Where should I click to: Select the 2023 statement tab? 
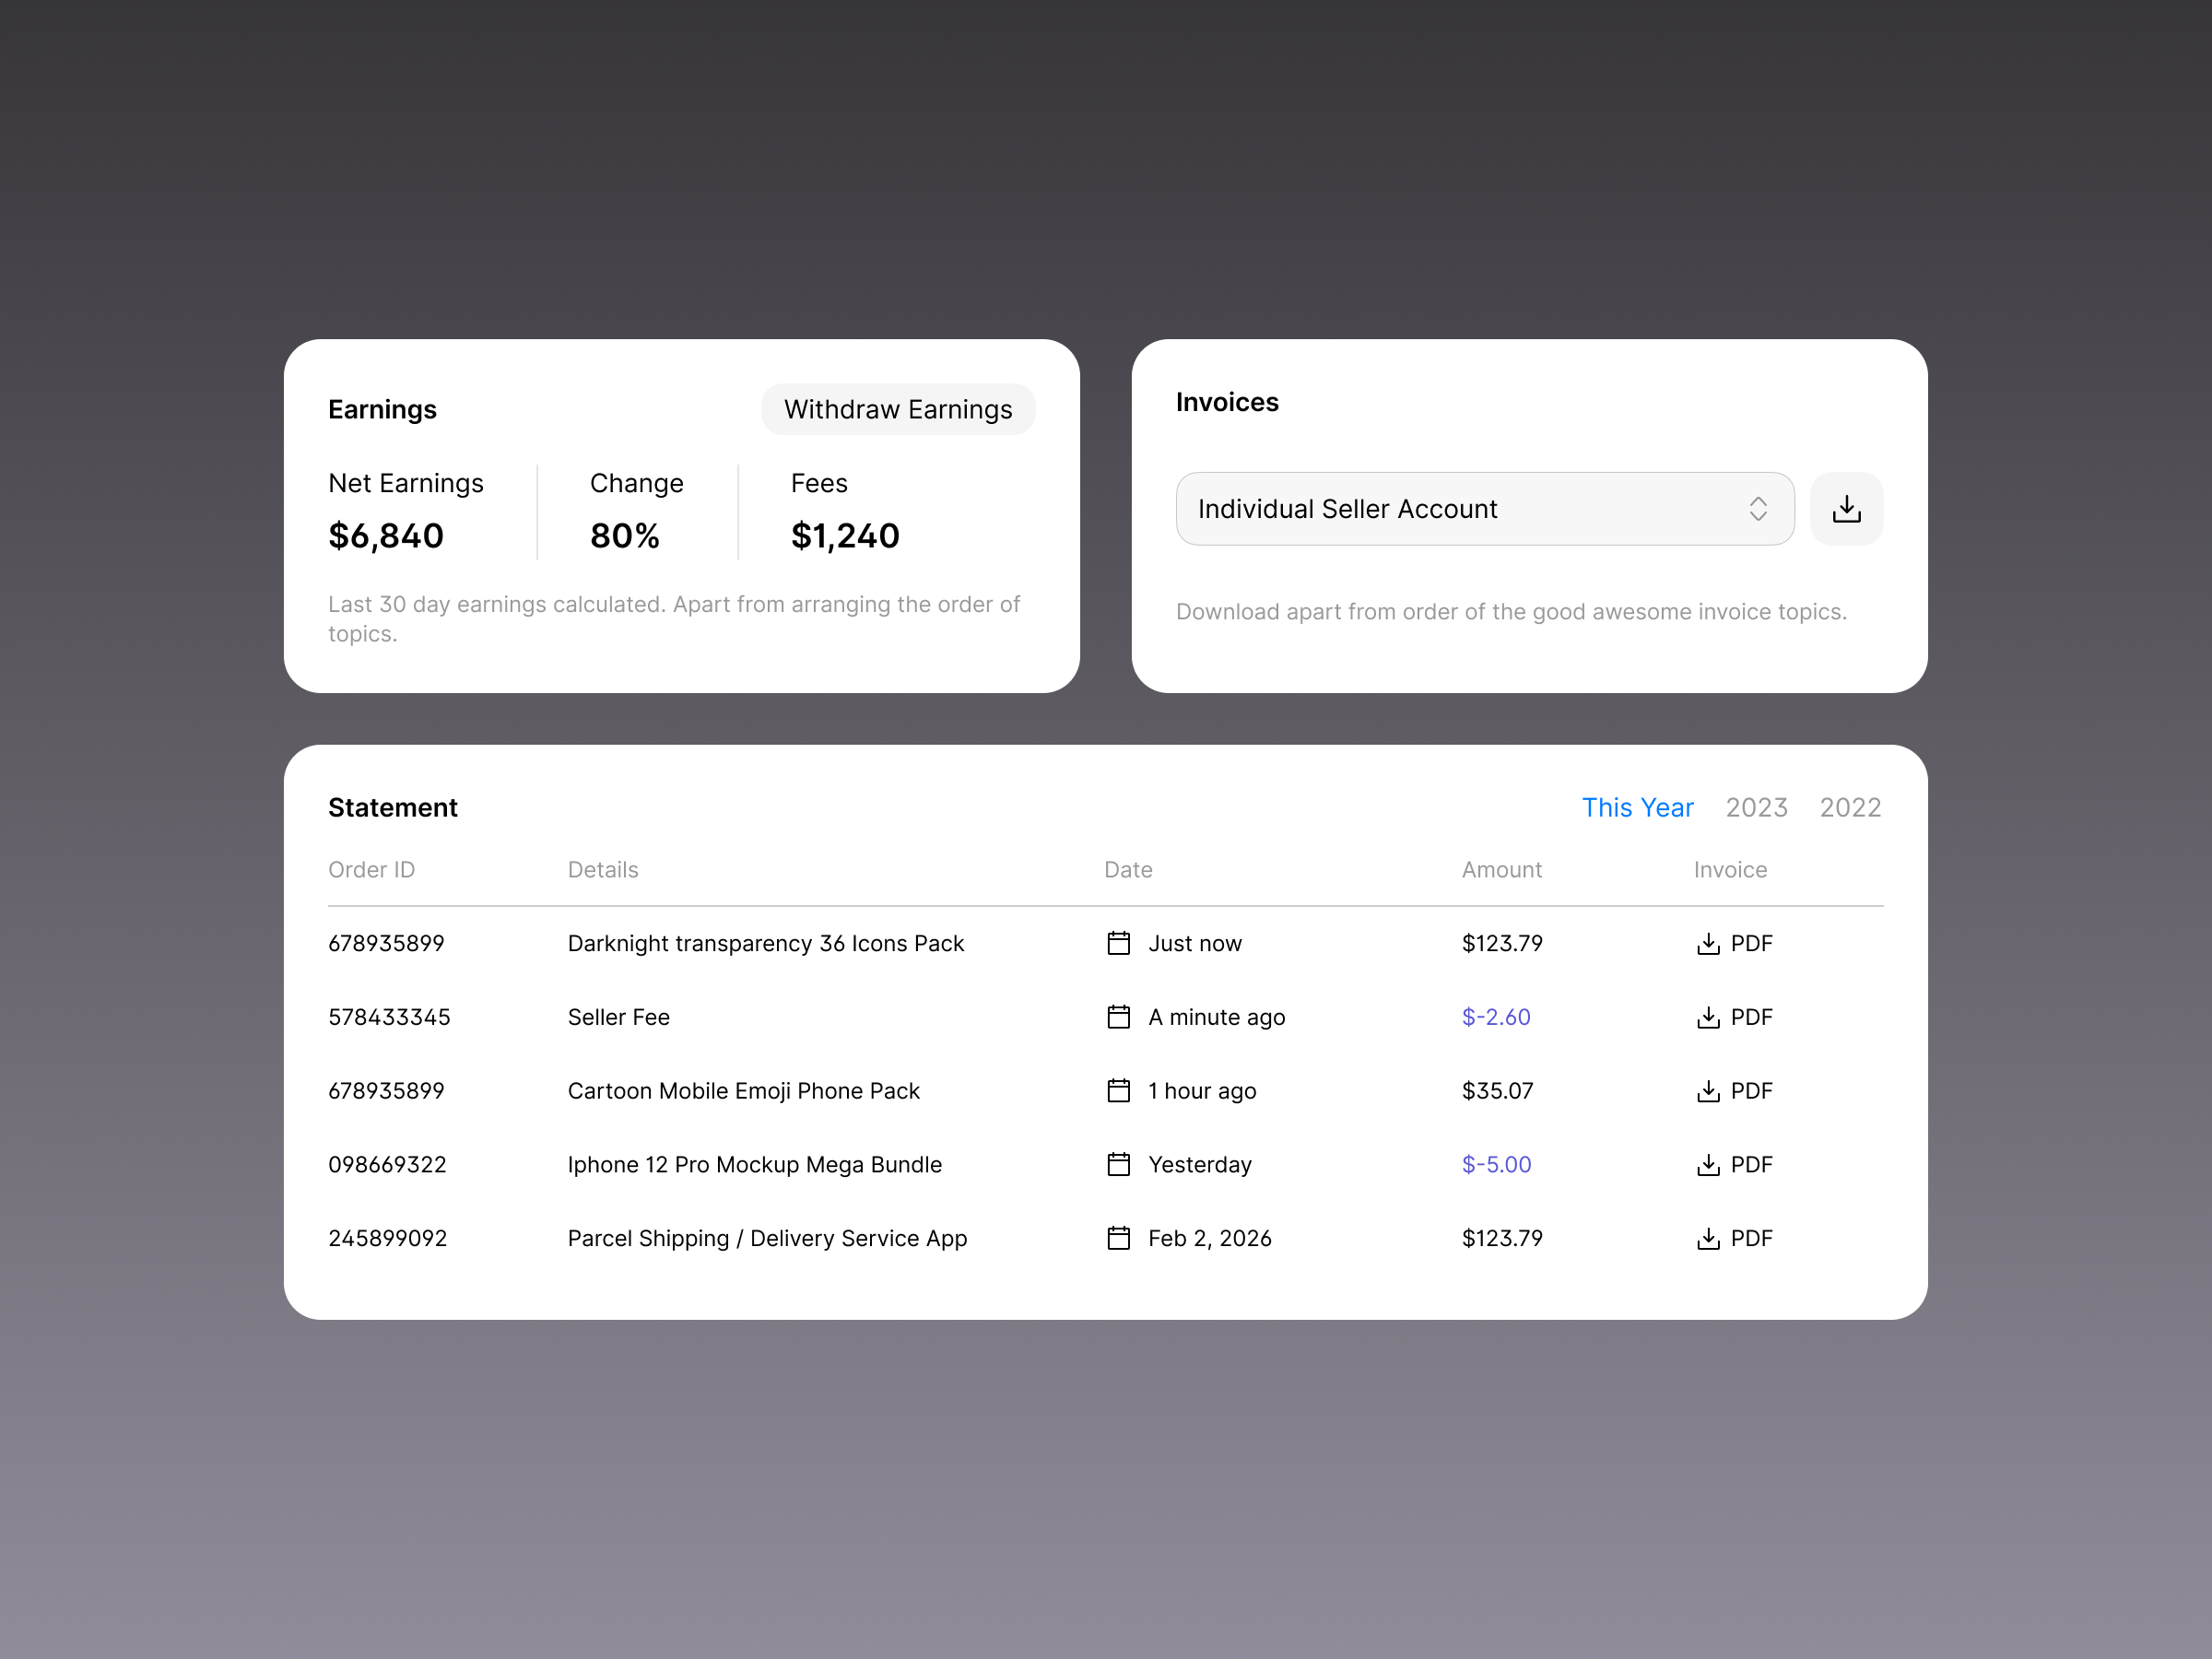click(1756, 807)
